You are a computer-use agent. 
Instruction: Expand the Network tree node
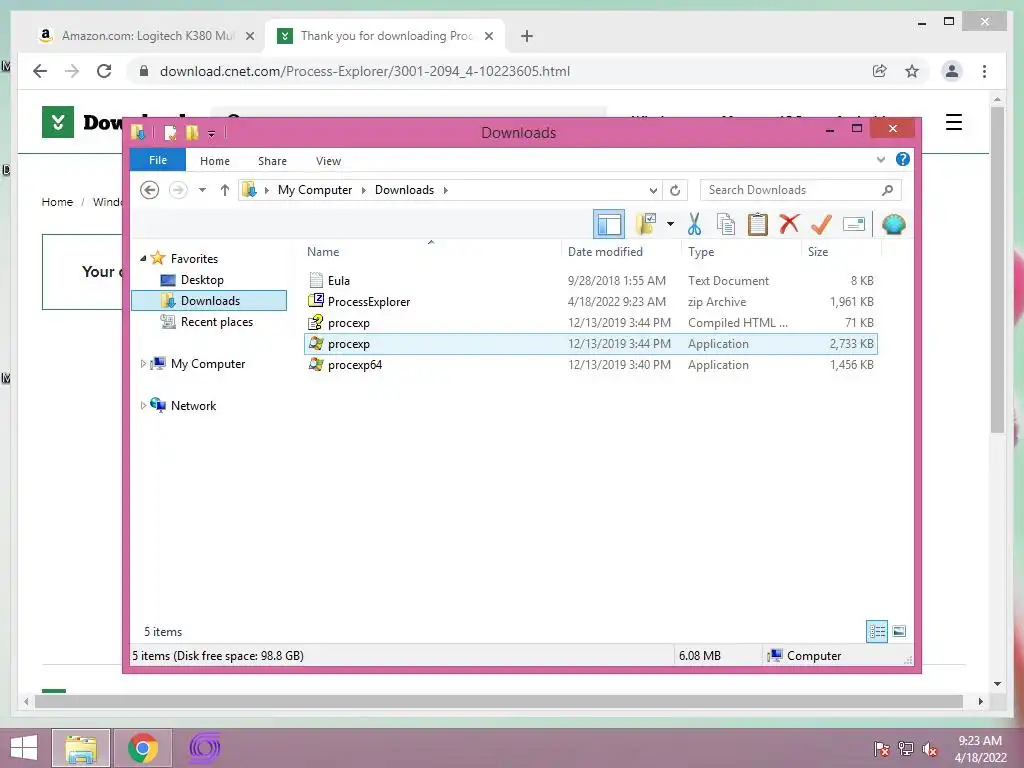[143, 406]
